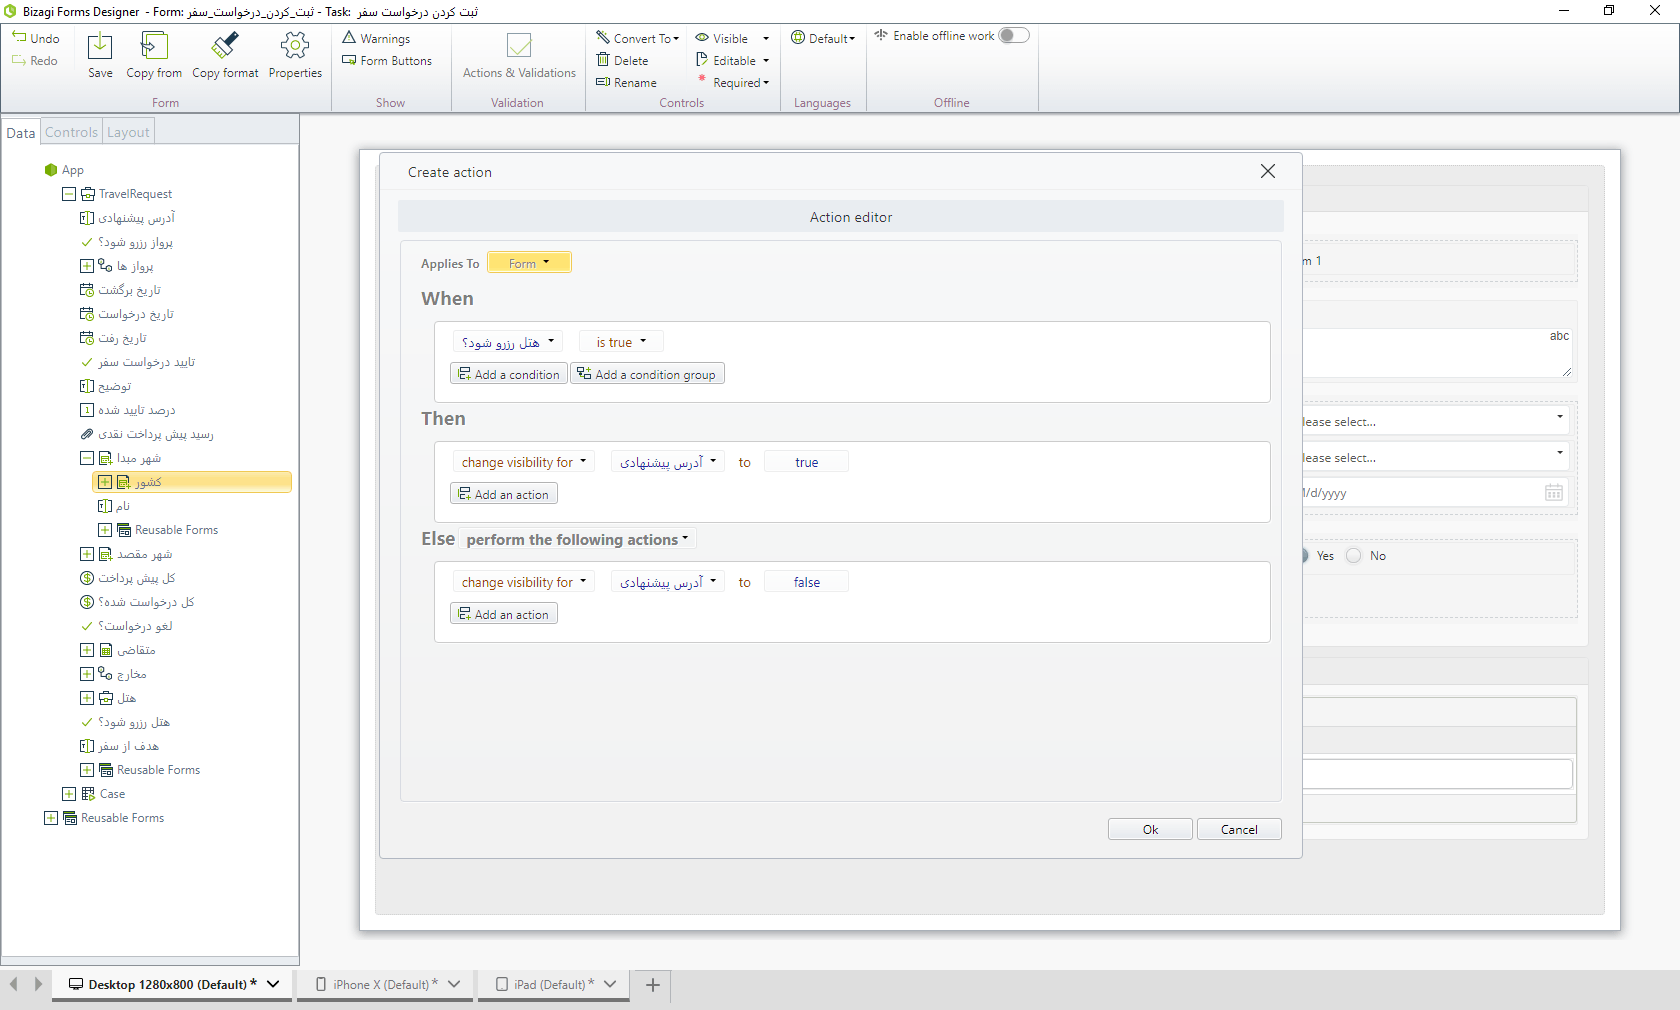Viewport: 1680px width, 1010px height.
Task: Toggle Enable offline work switch
Action: coord(1013,35)
